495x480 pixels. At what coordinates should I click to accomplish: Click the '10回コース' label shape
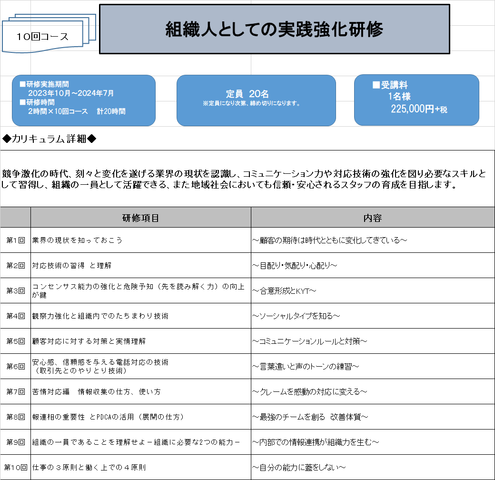point(49,34)
